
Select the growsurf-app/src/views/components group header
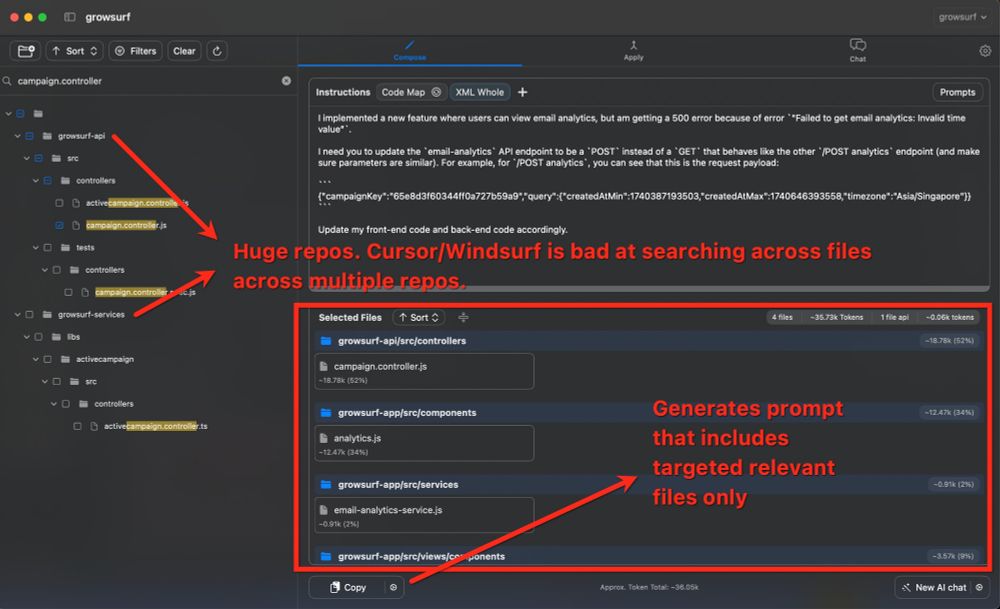[649, 556]
